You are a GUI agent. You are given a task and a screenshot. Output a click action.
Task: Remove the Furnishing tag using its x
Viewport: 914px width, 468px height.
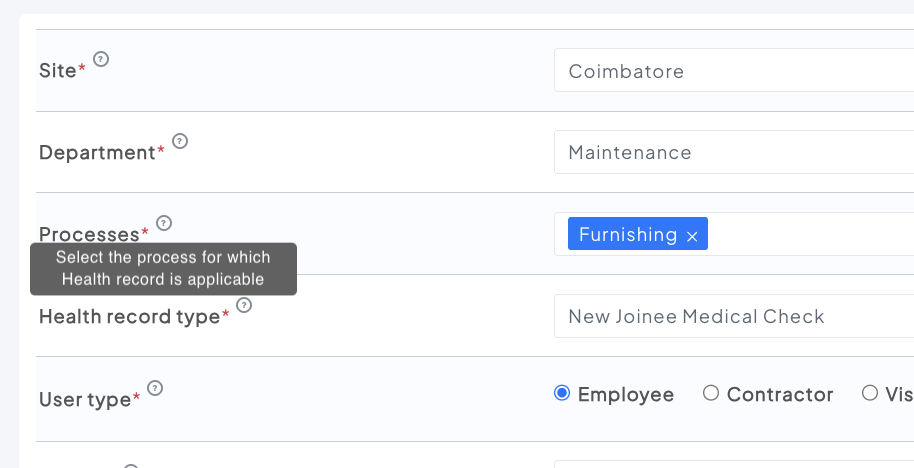(x=692, y=236)
